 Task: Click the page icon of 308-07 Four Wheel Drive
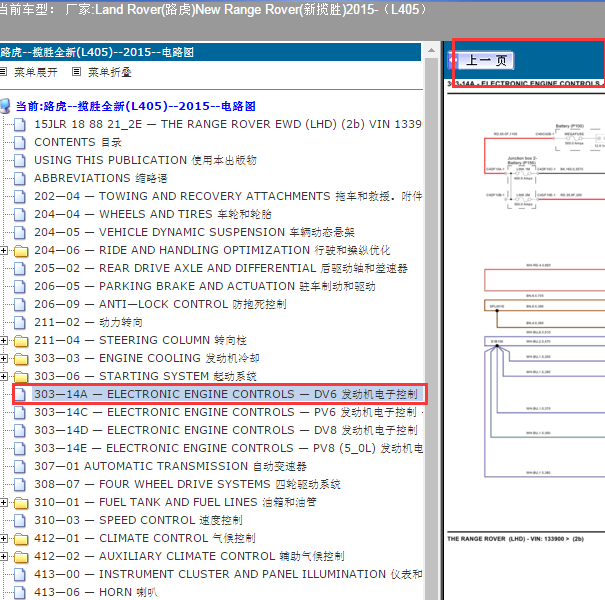[x=20, y=484]
